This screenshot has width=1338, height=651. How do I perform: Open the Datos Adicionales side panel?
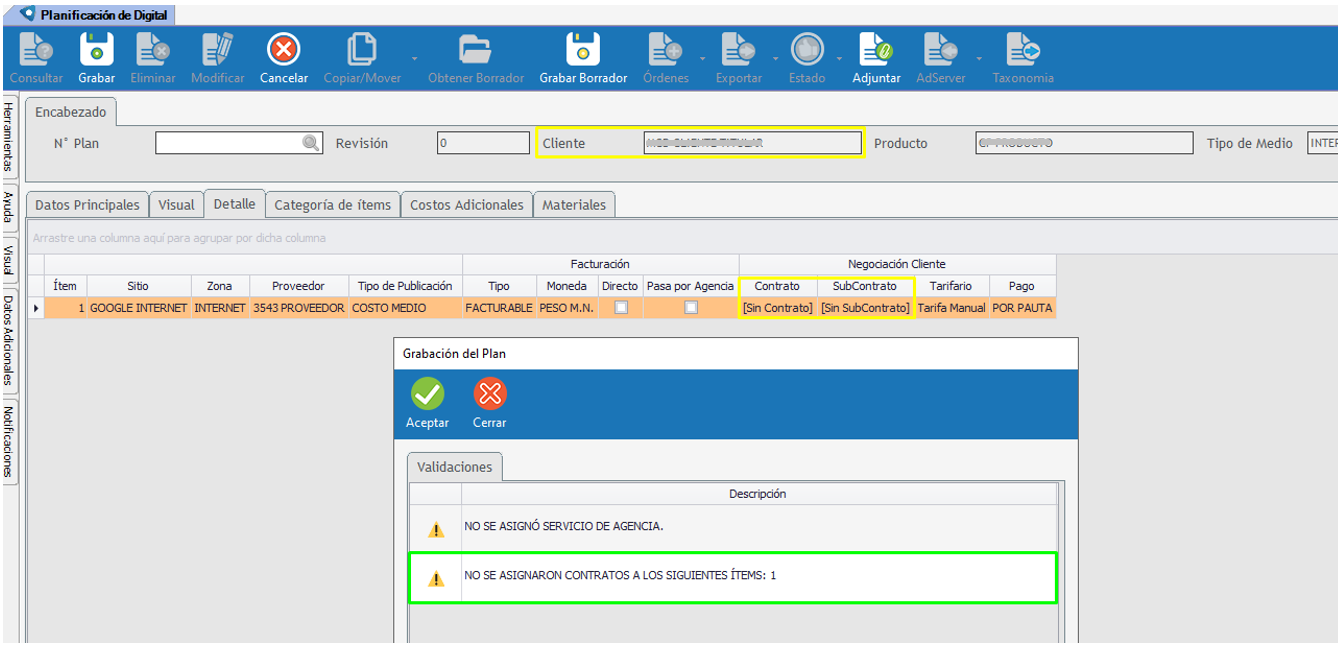point(9,340)
